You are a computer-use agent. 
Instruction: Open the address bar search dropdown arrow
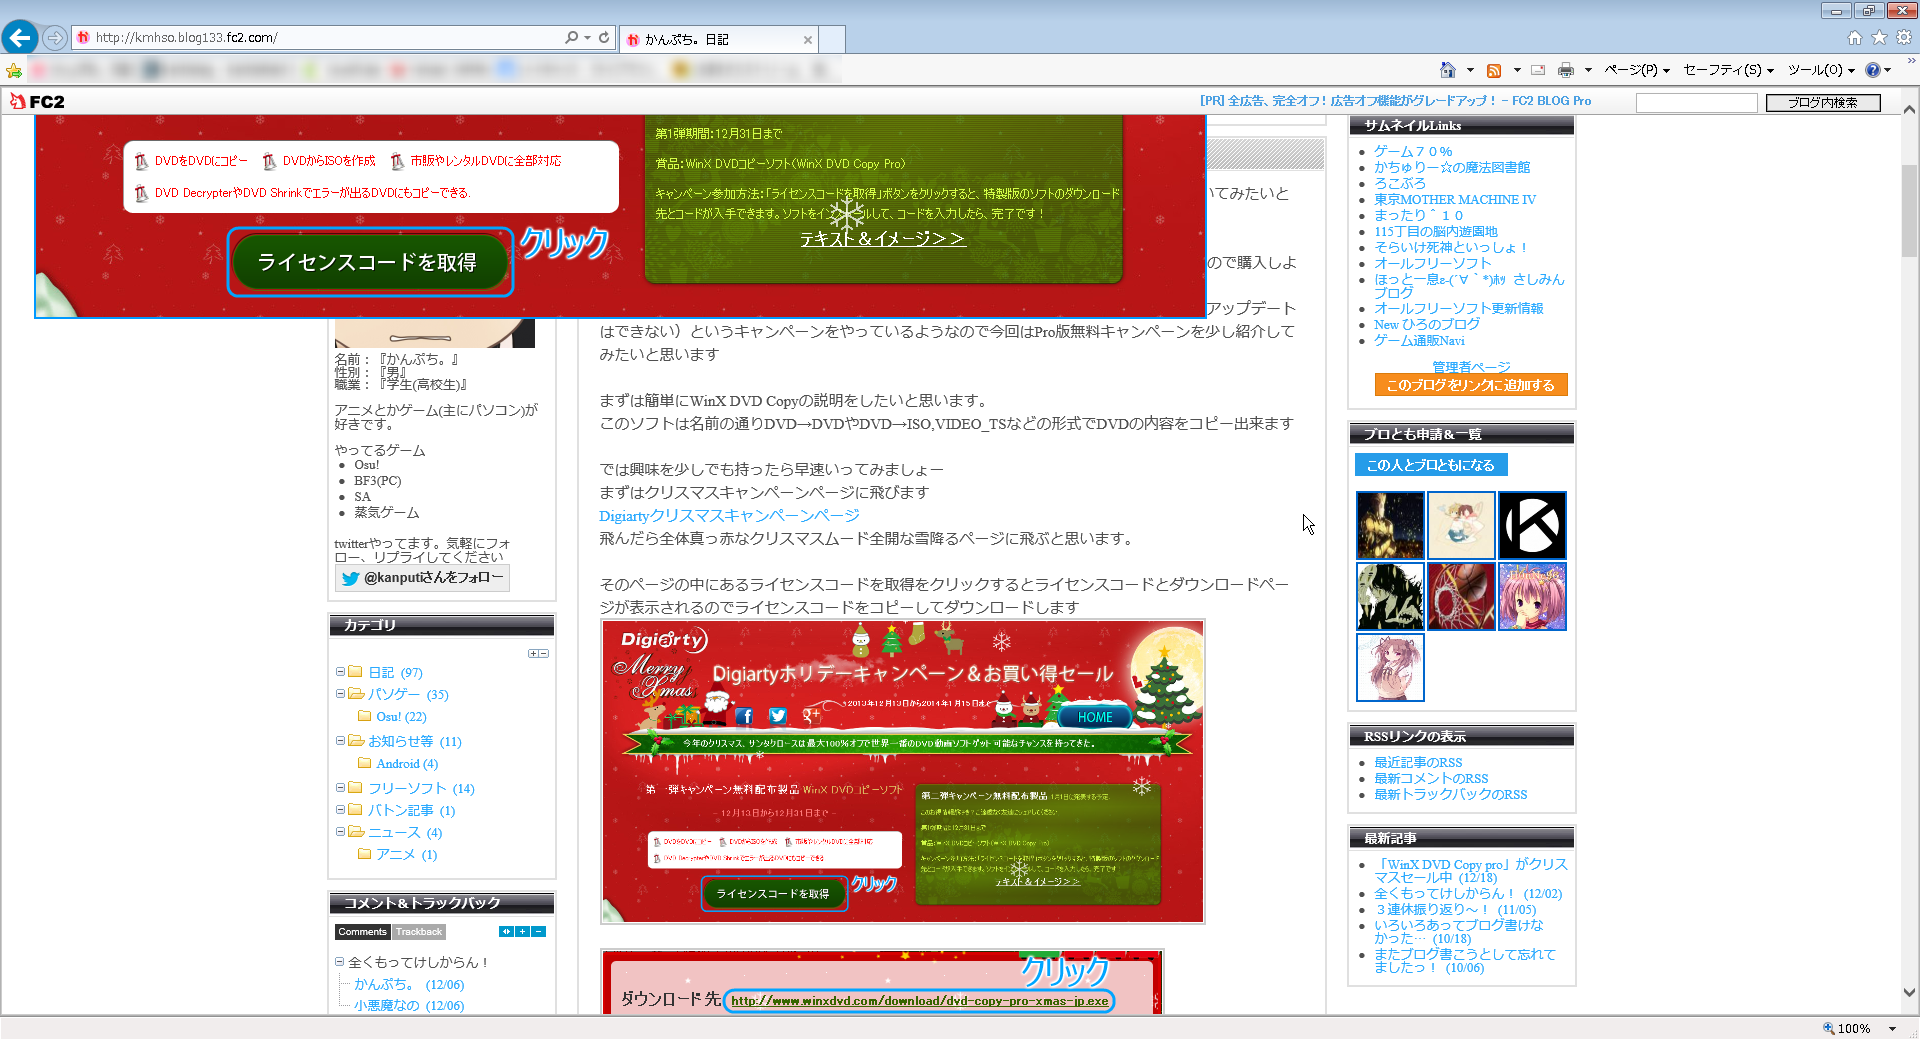click(587, 38)
